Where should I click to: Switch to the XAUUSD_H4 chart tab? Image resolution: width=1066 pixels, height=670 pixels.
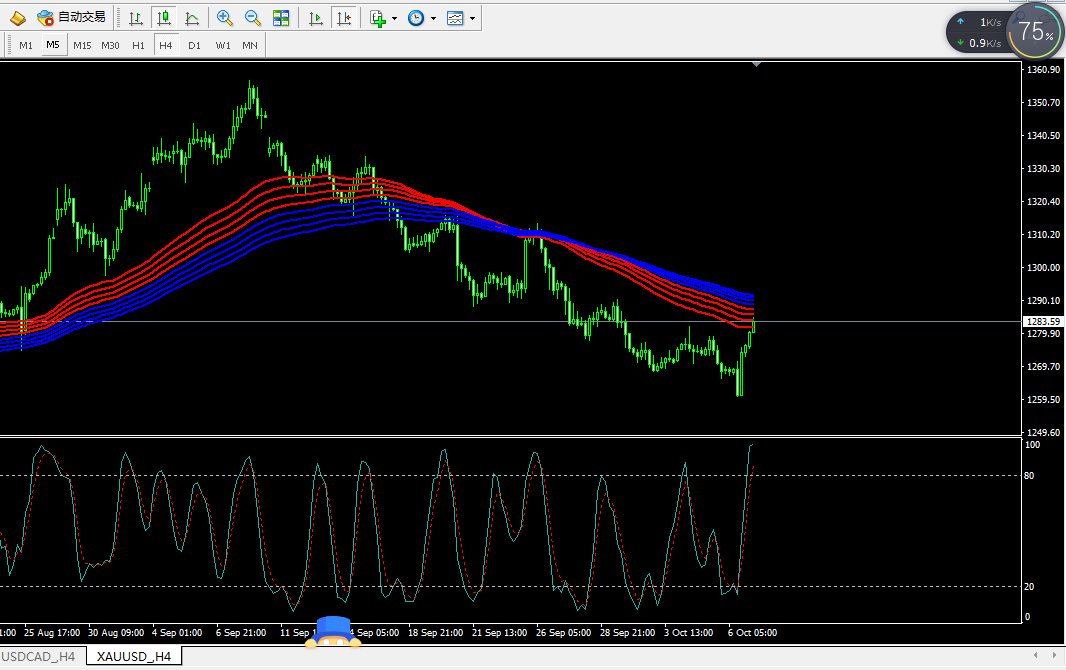pos(134,656)
